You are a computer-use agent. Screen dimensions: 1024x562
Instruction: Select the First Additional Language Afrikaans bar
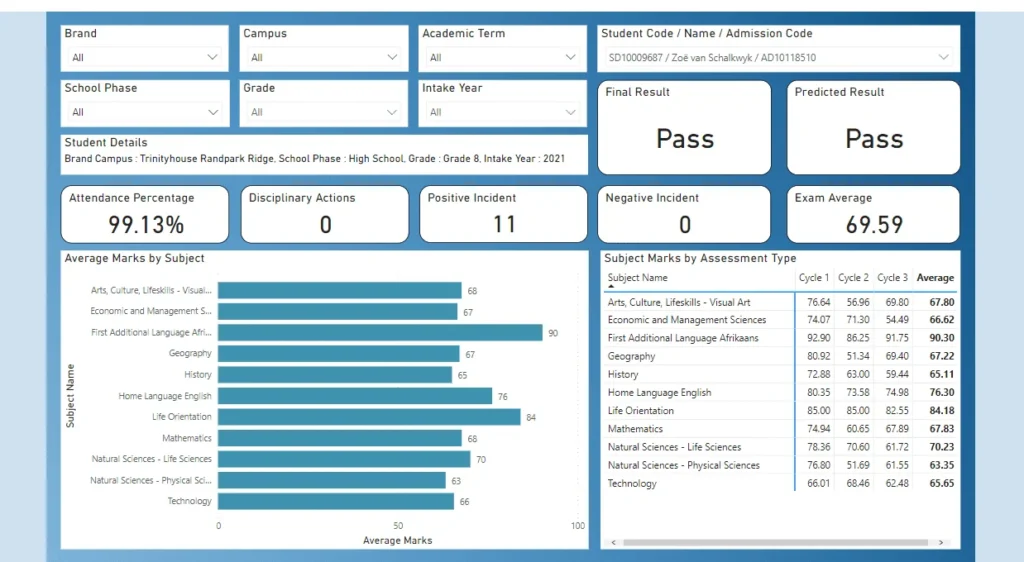(x=380, y=333)
